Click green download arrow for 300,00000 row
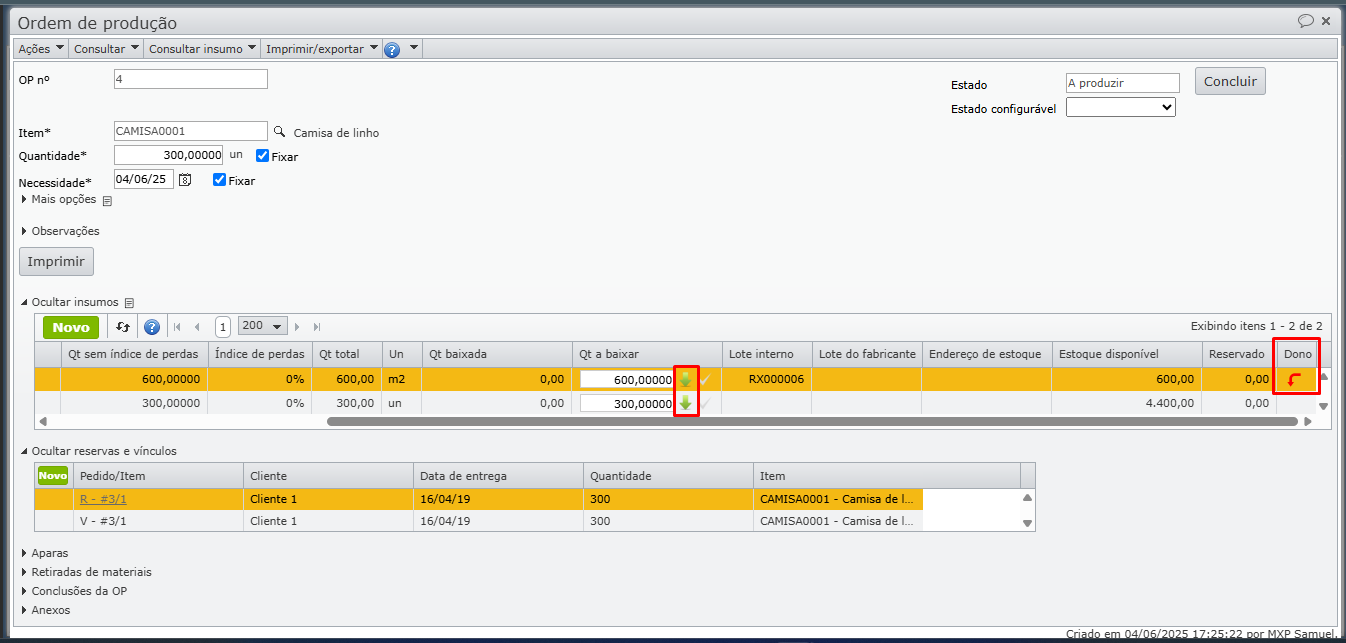Image resolution: width=1346 pixels, height=643 pixels. click(686, 403)
